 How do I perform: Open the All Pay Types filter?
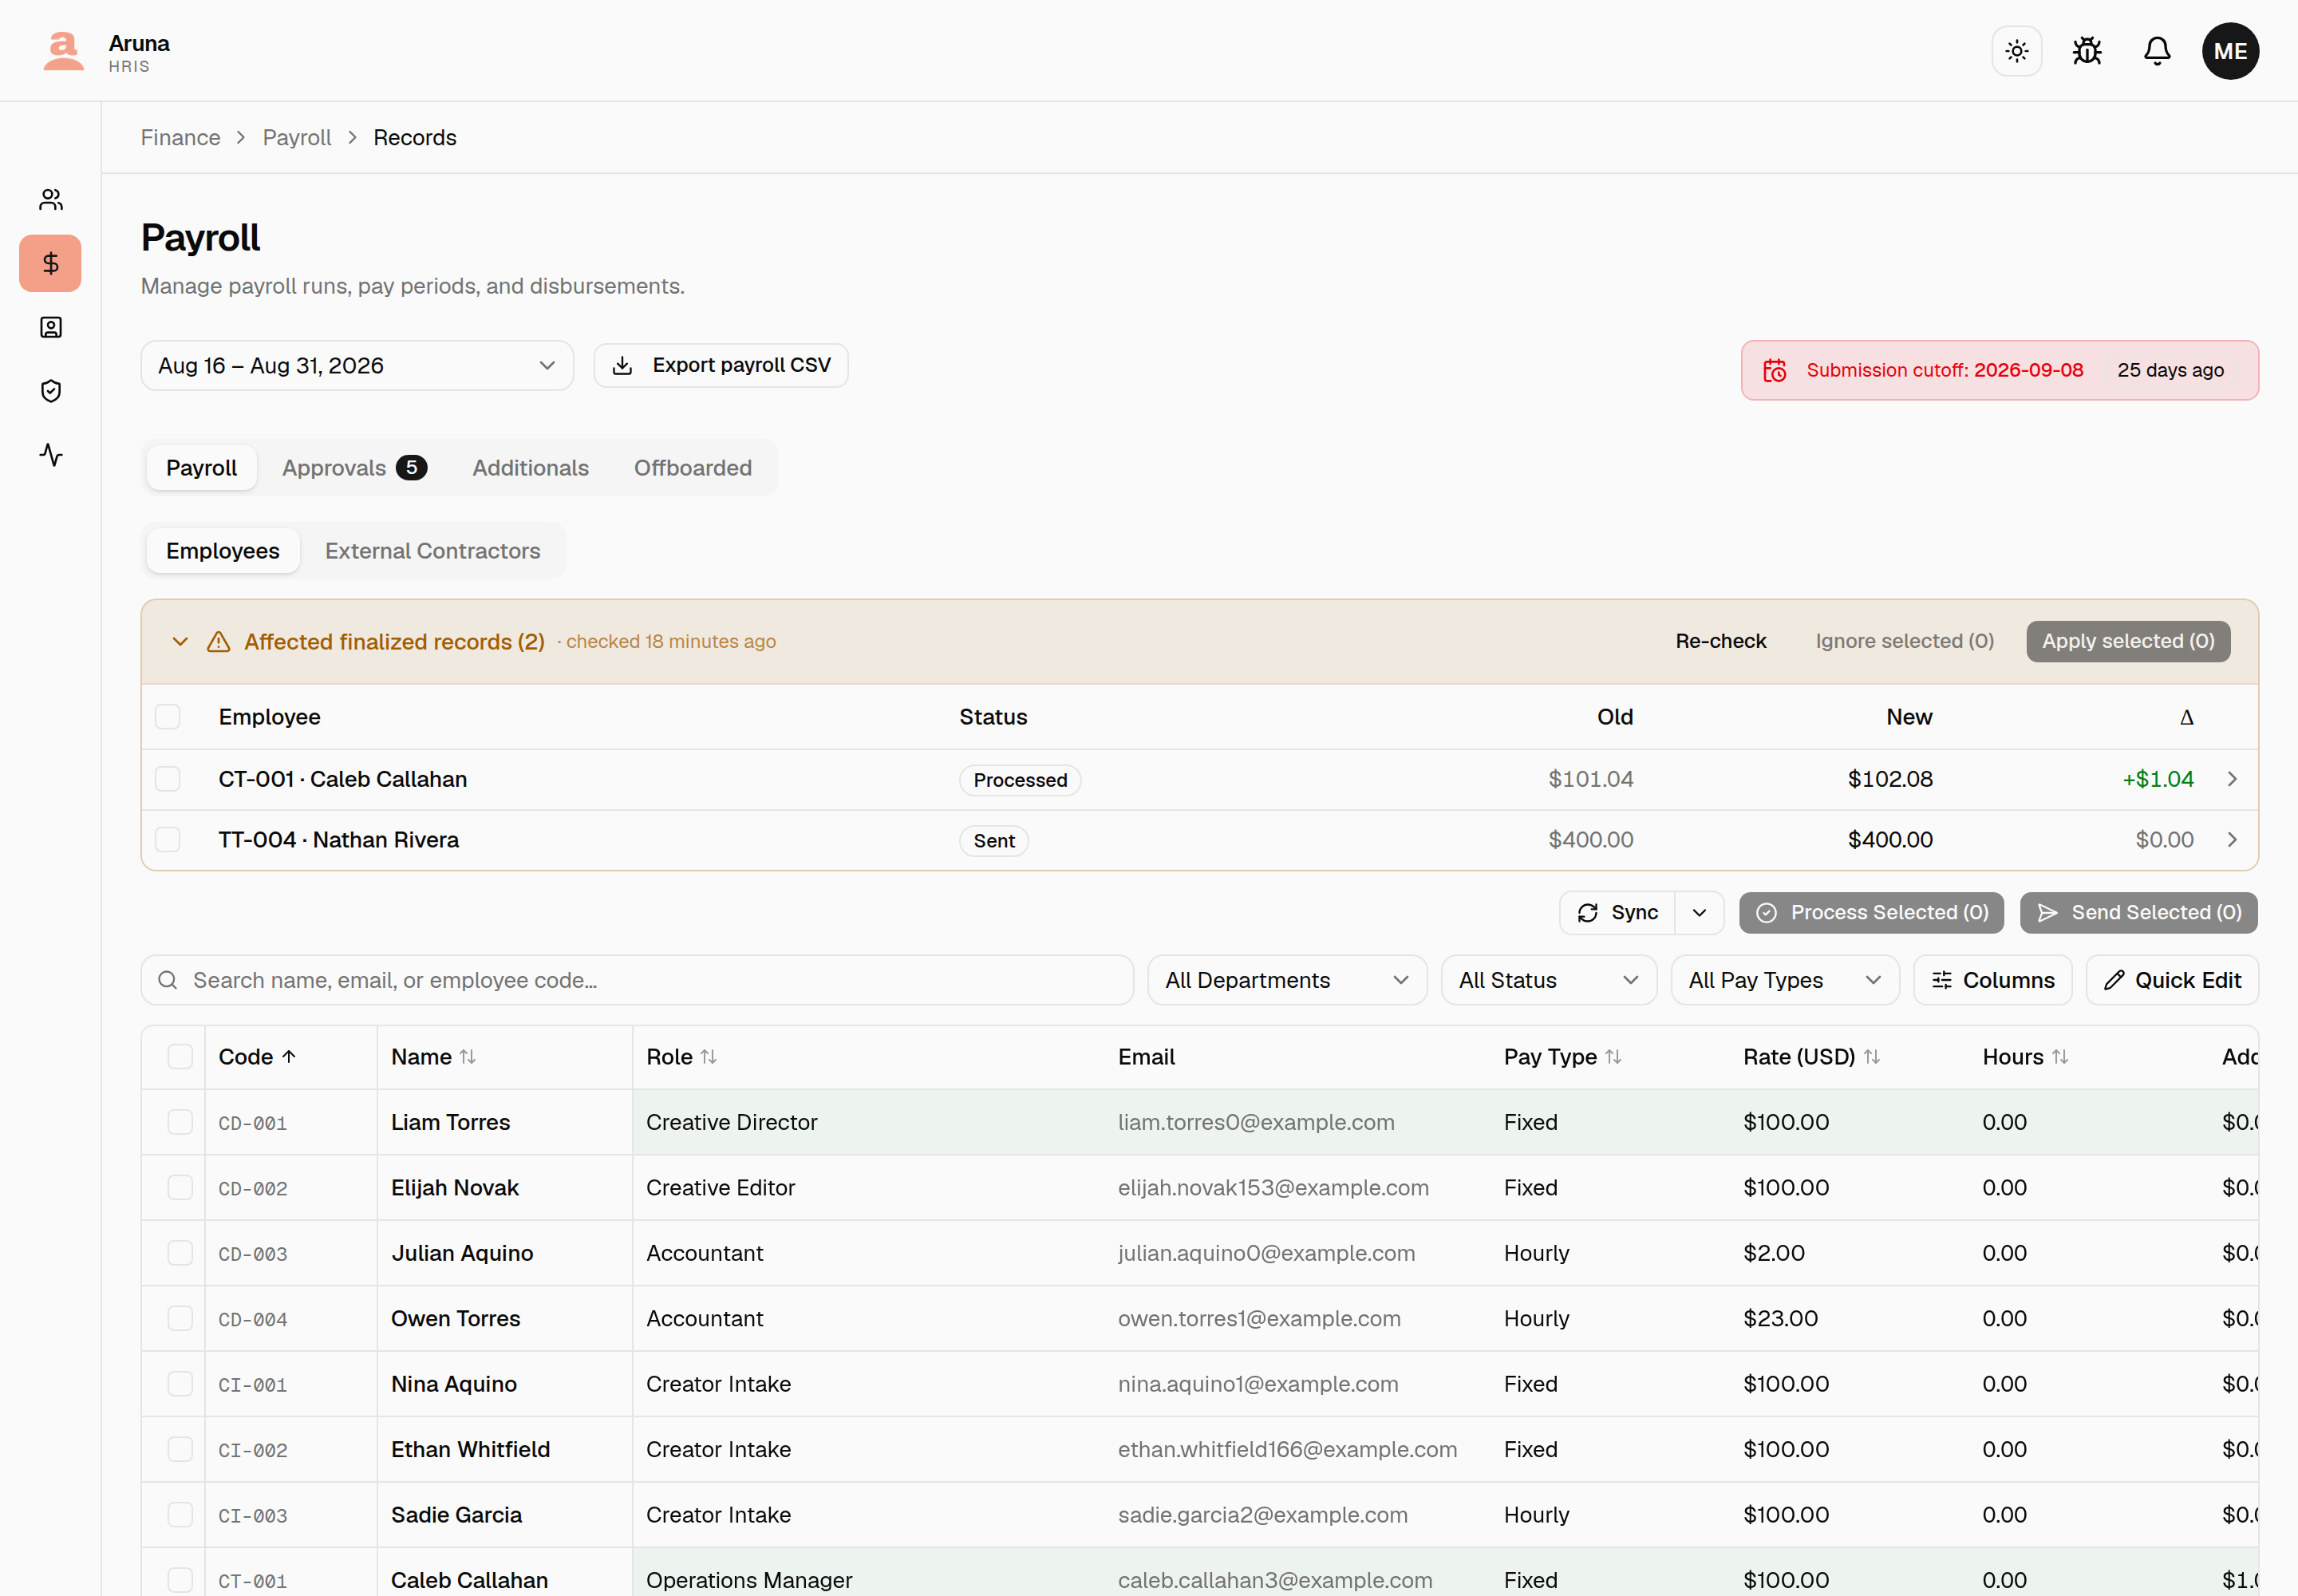point(1785,980)
